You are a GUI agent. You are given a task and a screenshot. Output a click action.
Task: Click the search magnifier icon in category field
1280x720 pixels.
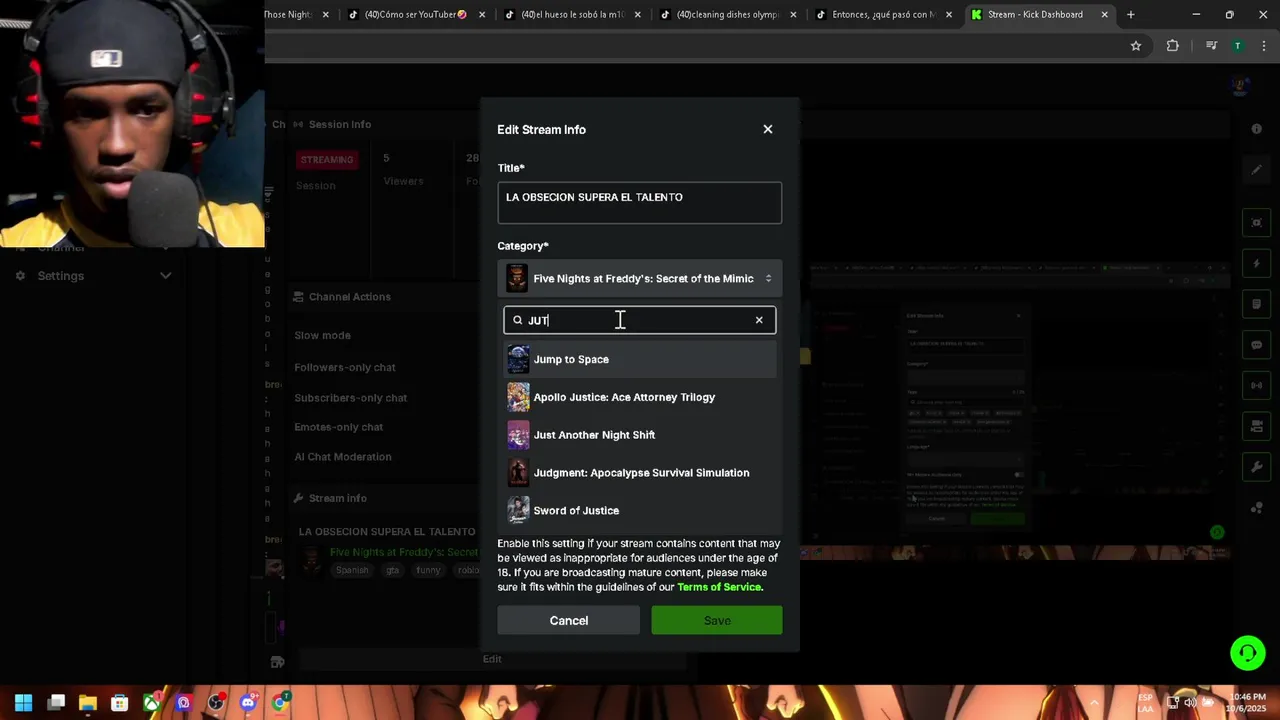click(x=517, y=320)
